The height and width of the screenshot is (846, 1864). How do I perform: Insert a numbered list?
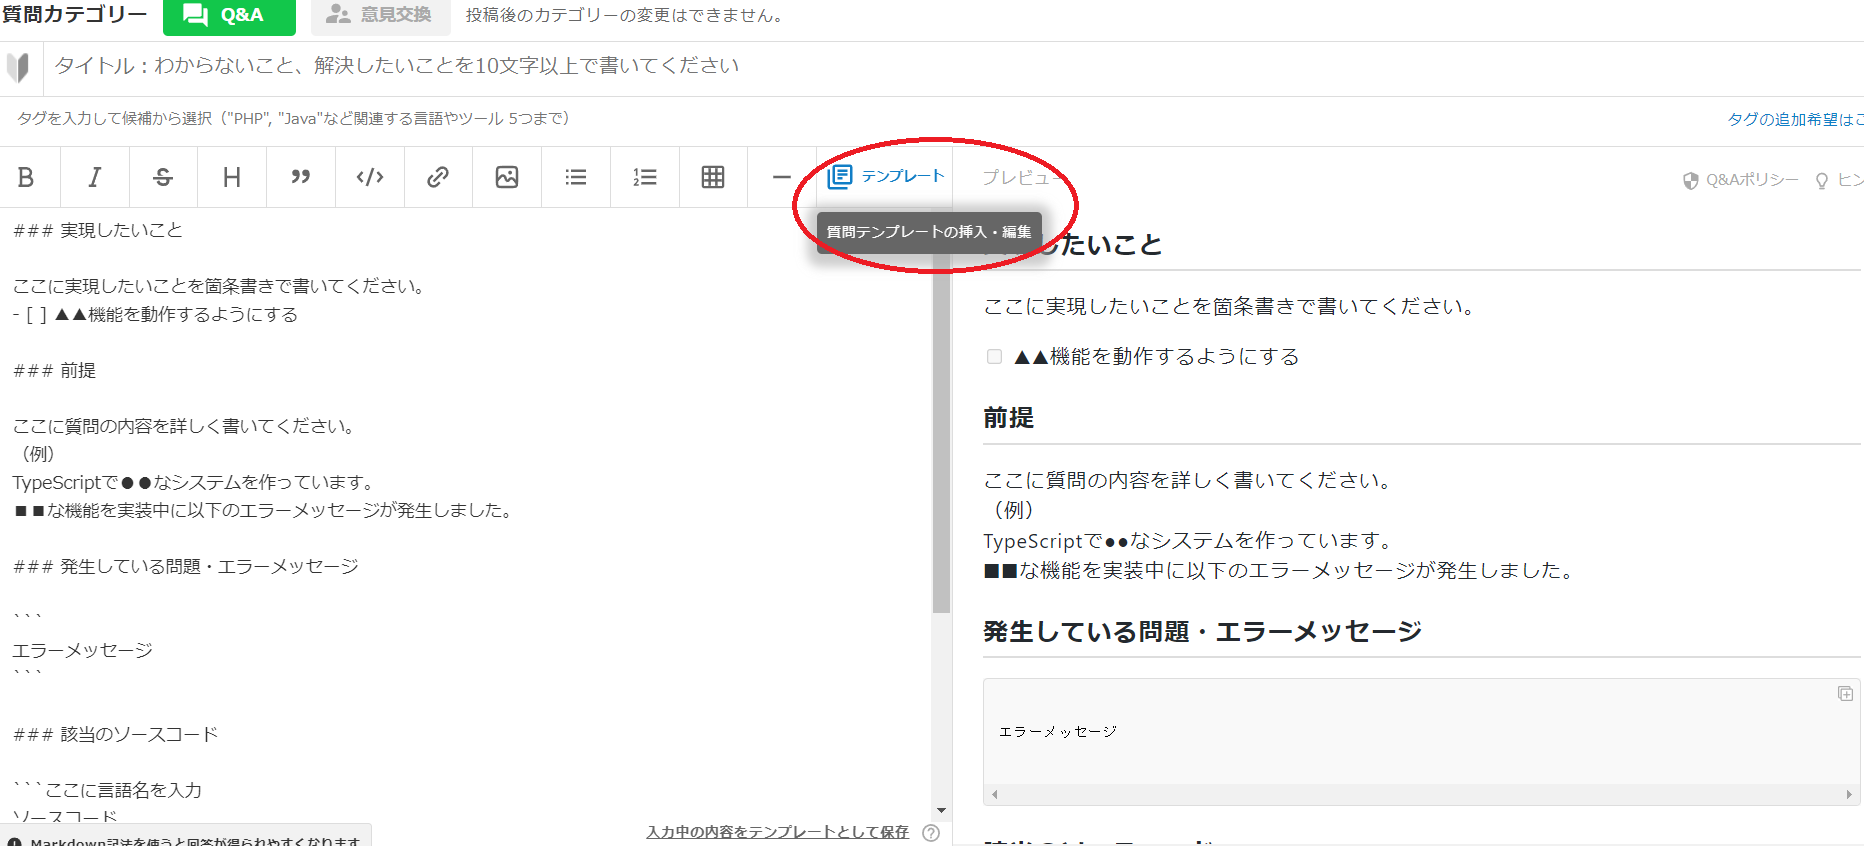pos(645,177)
